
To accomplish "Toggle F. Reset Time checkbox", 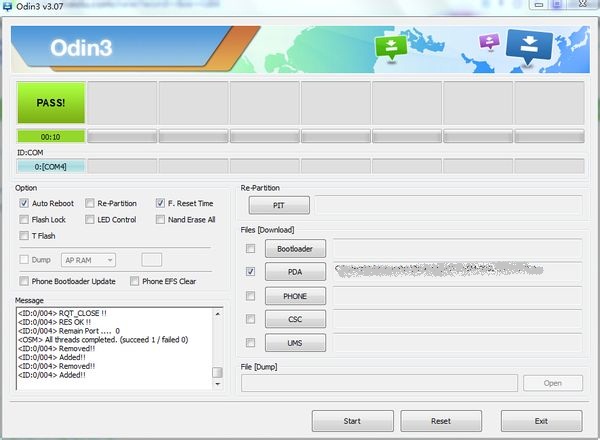I will [x=160, y=203].
